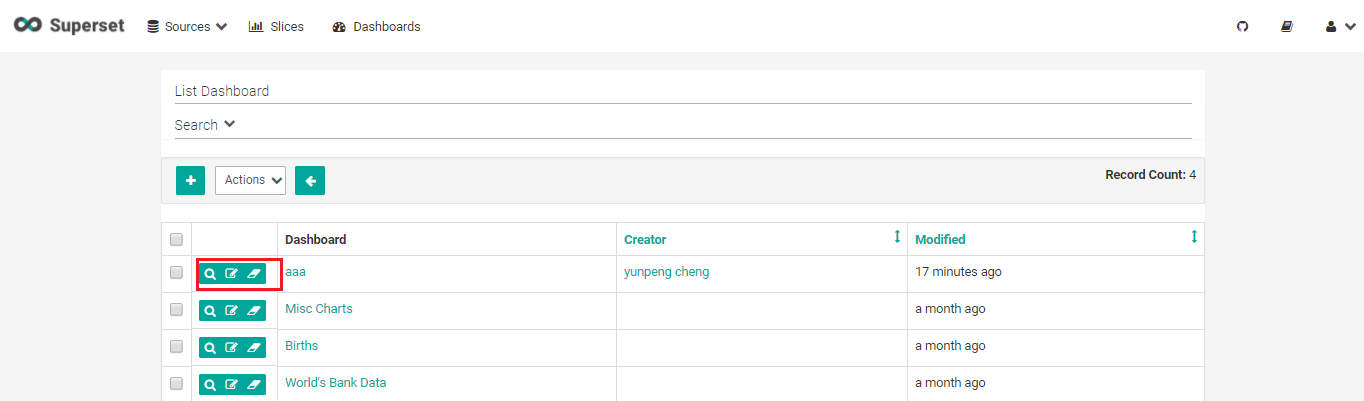The image size is (1364, 401).
Task: Click 'a month ago' in World's Bank Data row
Action: (x=950, y=382)
